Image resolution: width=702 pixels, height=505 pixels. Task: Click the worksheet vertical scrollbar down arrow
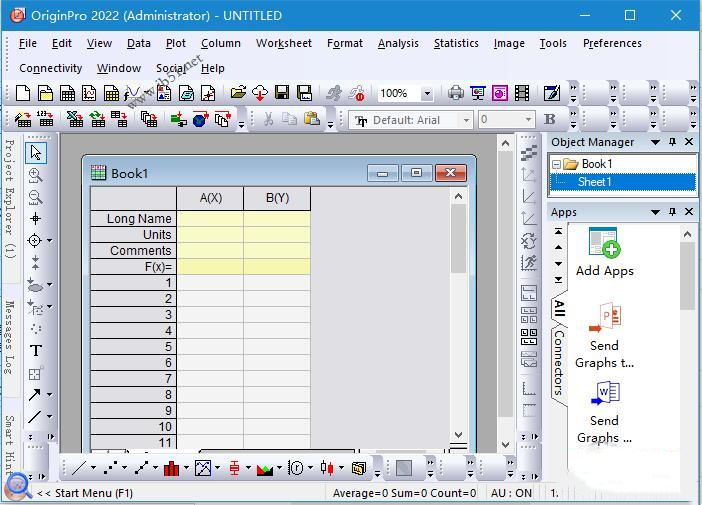pyautogui.click(x=458, y=435)
